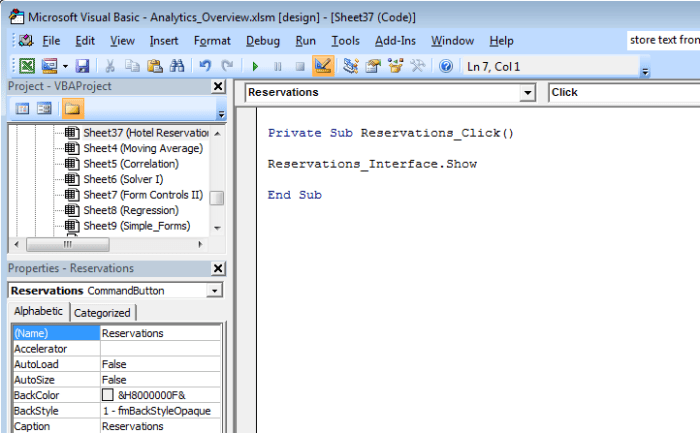Image resolution: width=700 pixels, height=433 pixels.
Task: Open the Tools menu
Action: pyautogui.click(x=345, y=41)
